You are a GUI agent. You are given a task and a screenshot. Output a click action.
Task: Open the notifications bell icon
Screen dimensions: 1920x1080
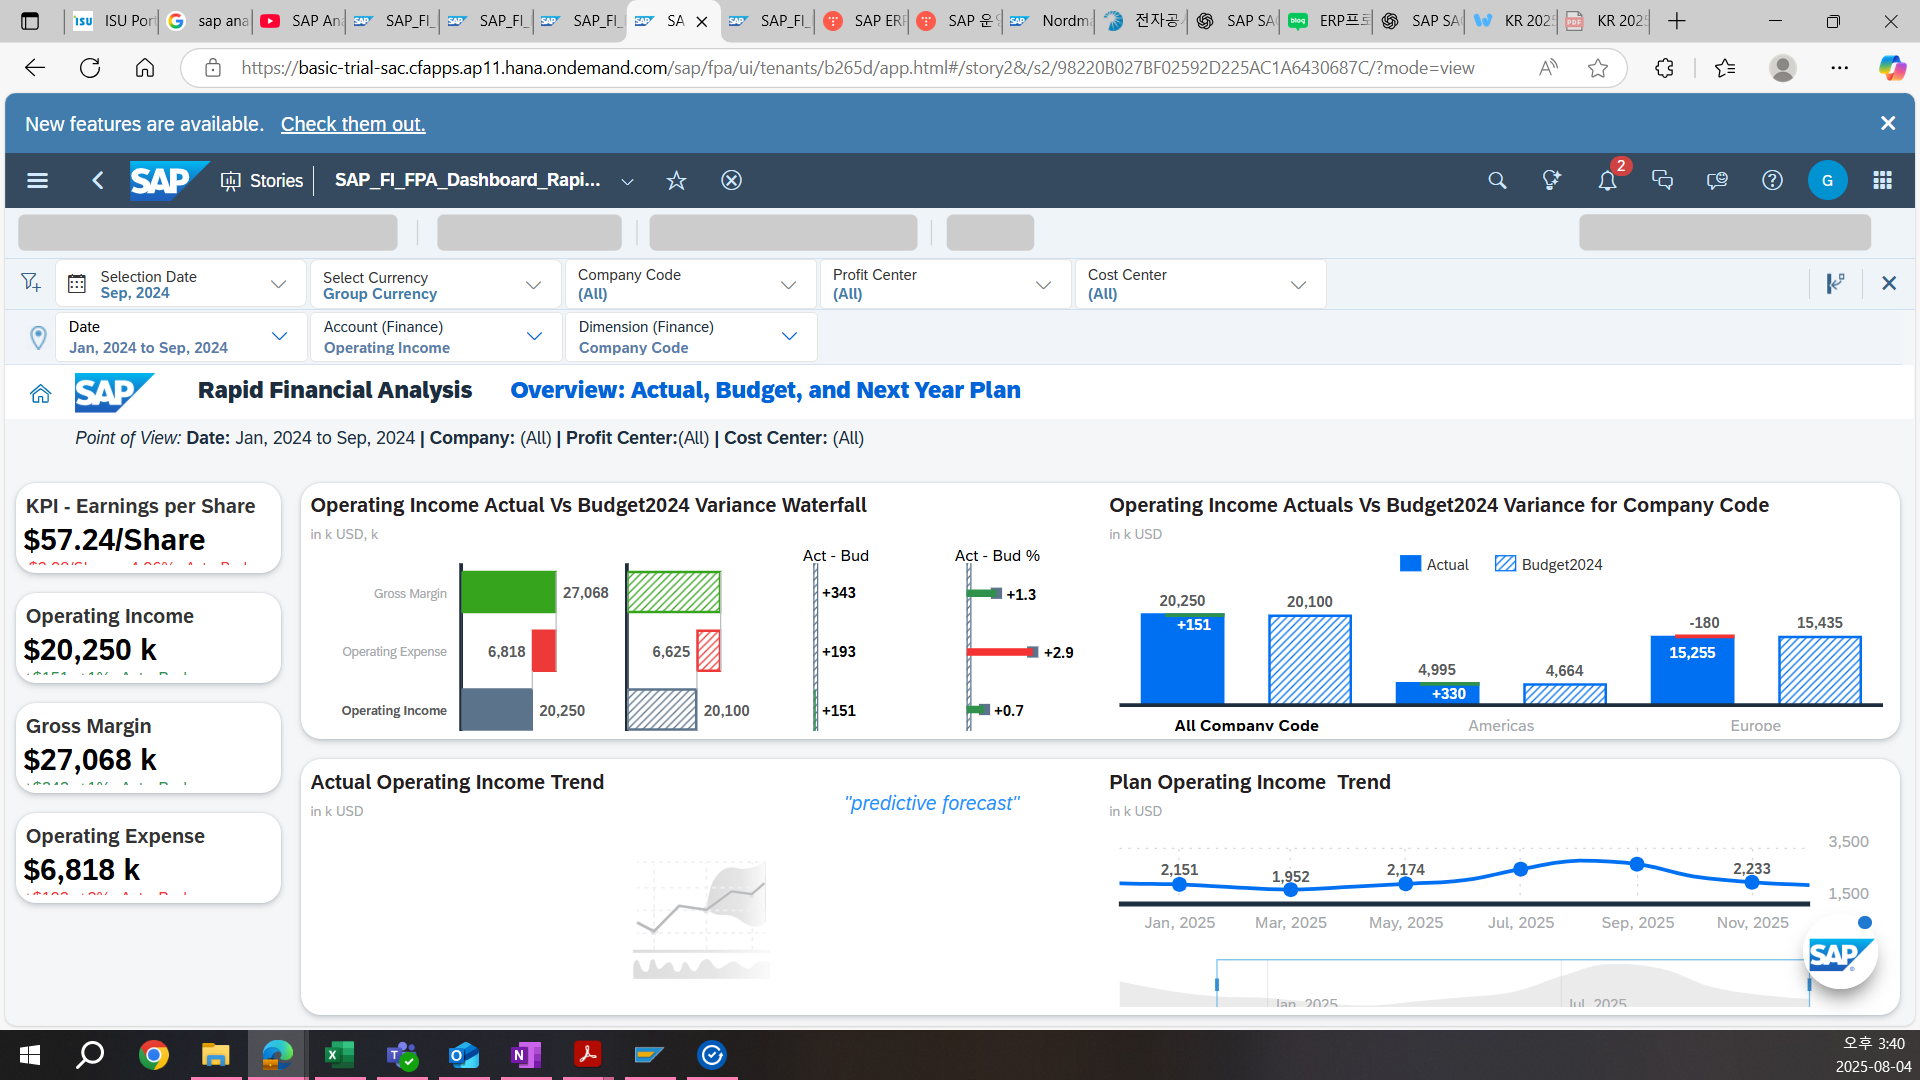tap(1607, 180)
